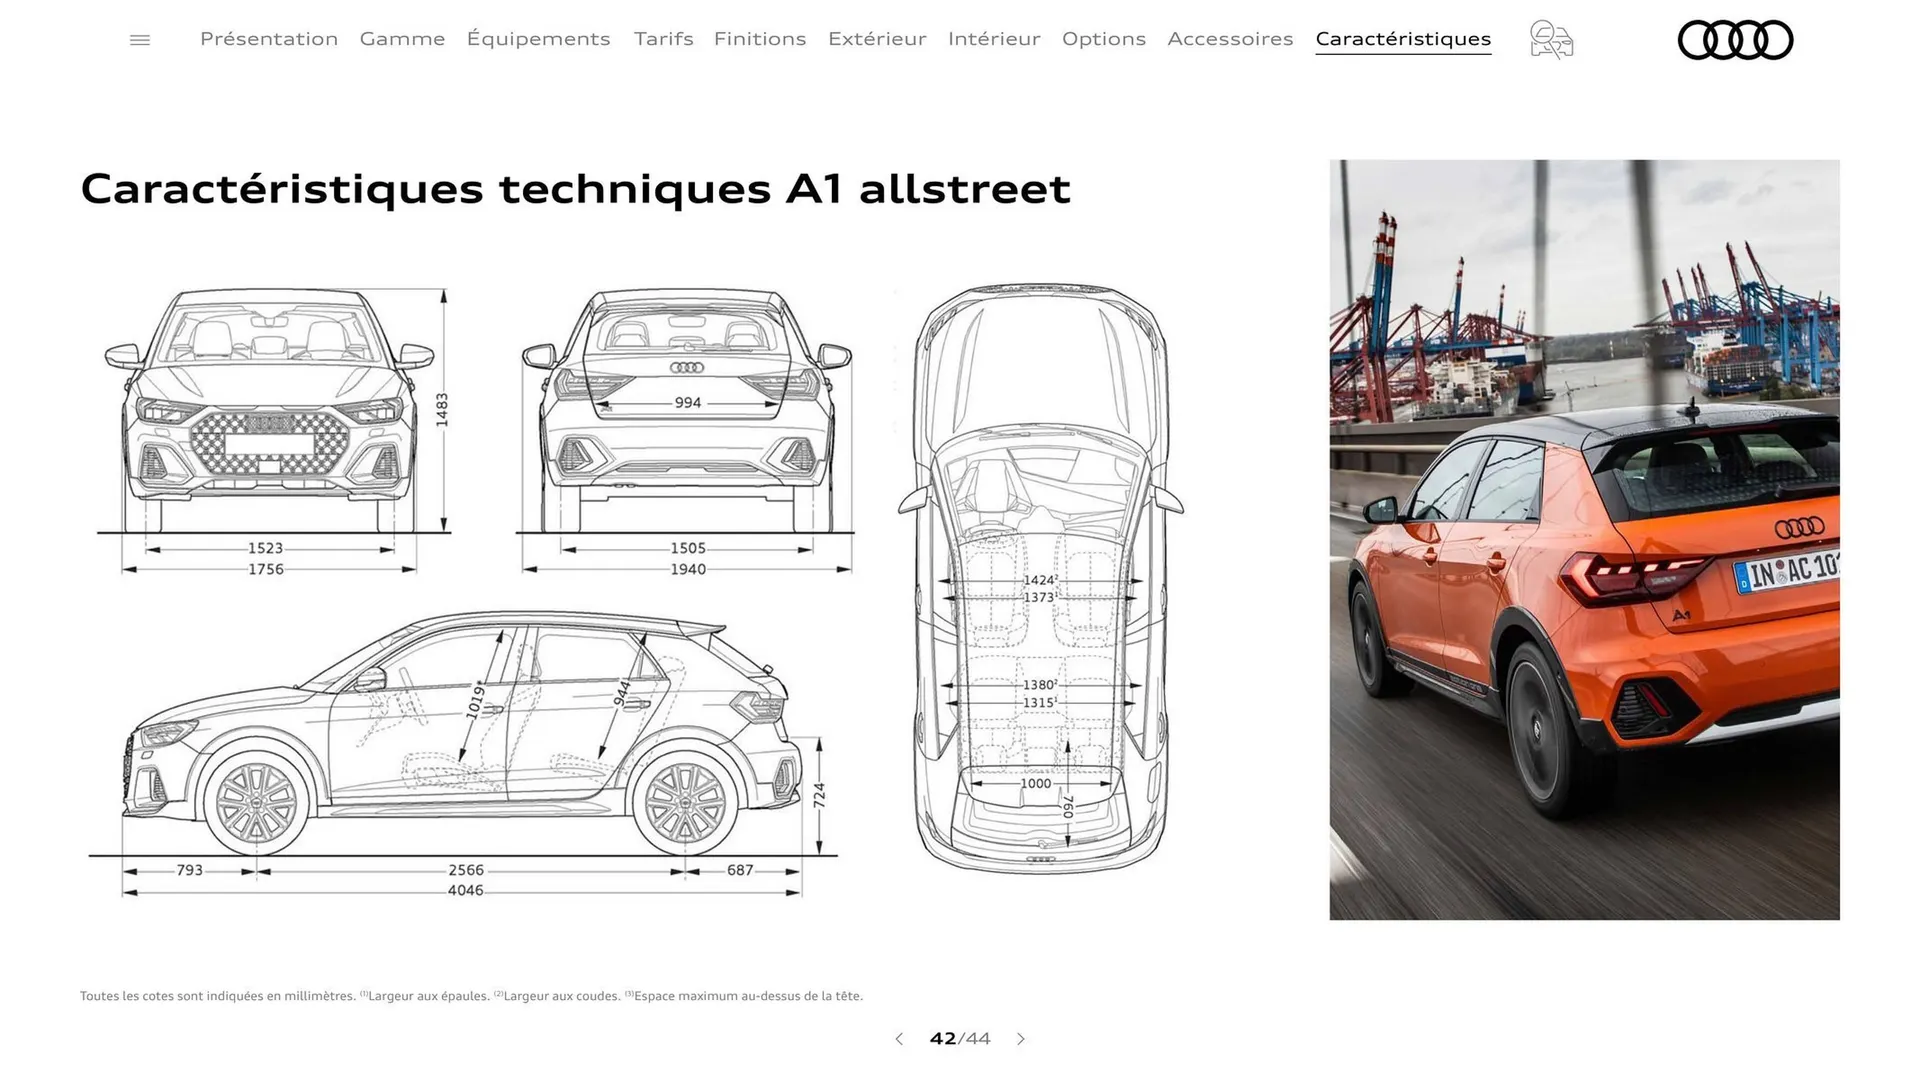Click the 42/44 page progress indicator
The width and height of the screenshot is (1920, 1080).
click(958, 1039)
